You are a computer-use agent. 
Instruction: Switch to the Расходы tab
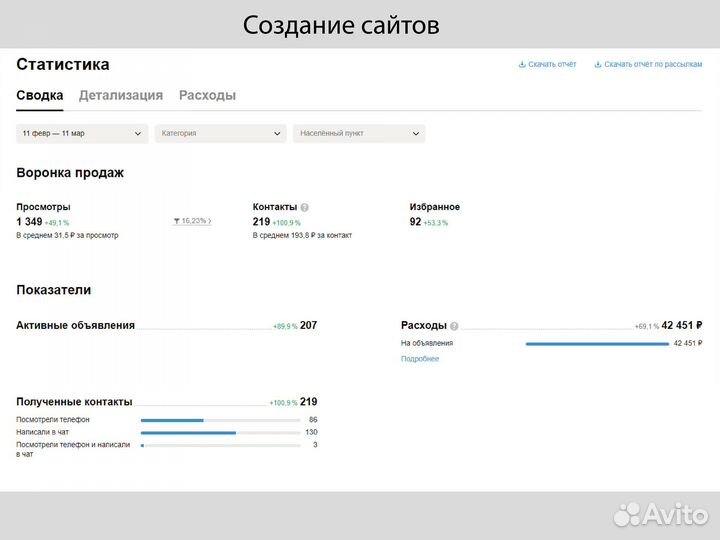208,96
